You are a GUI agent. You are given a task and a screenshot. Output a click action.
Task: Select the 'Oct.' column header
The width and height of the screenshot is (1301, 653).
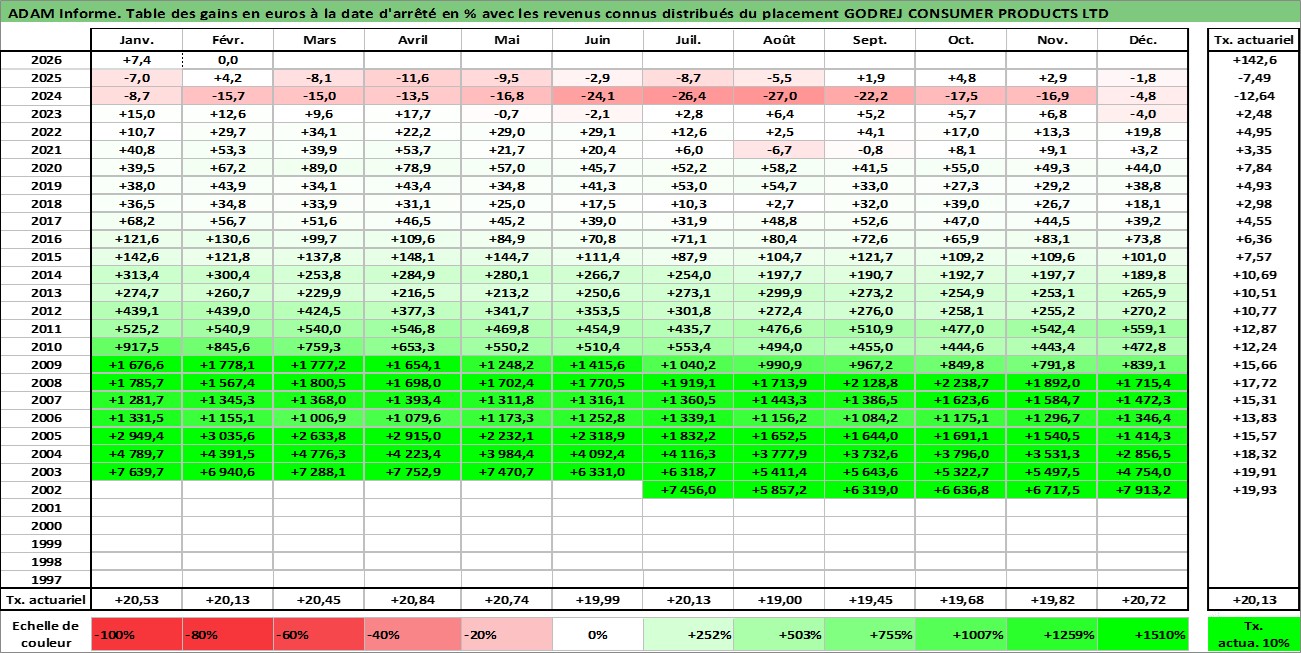961,40
